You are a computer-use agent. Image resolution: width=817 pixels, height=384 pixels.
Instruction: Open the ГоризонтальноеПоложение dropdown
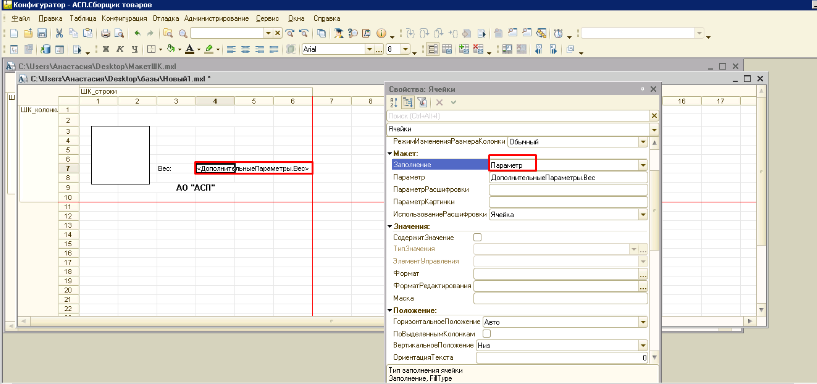point(643,322)
